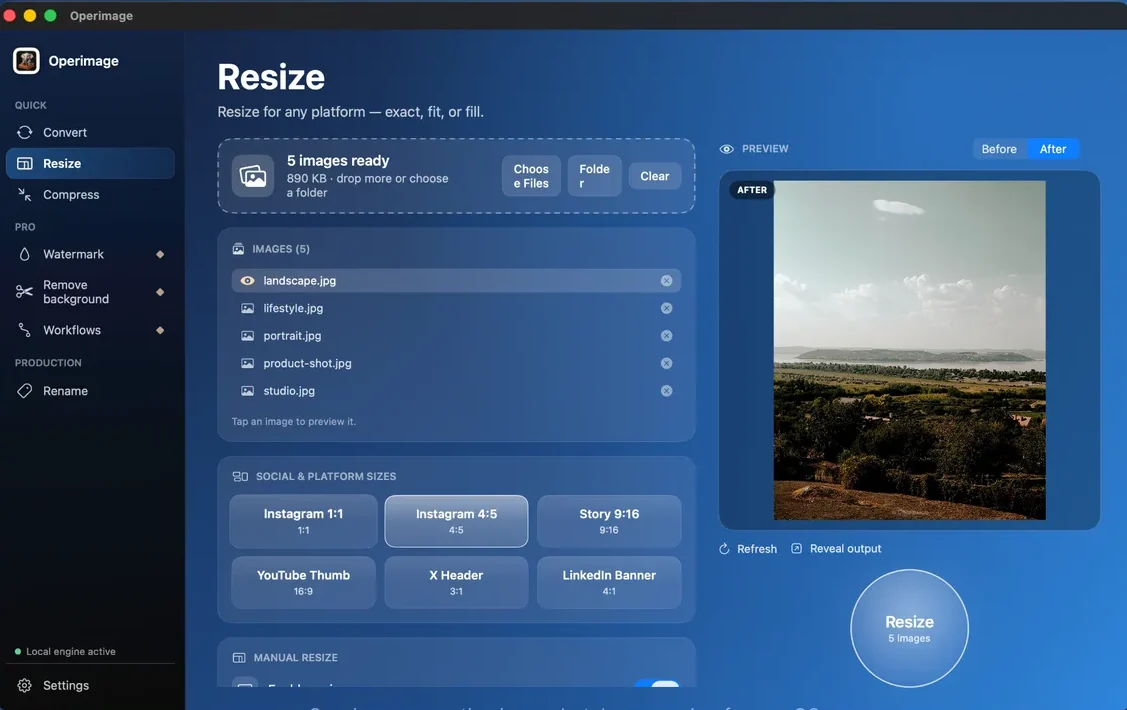Click the round Resize 5 images button
Image resolution: width=1127 pixels, height=710 pixels.
pyautogui.click(x=909, y=629)
